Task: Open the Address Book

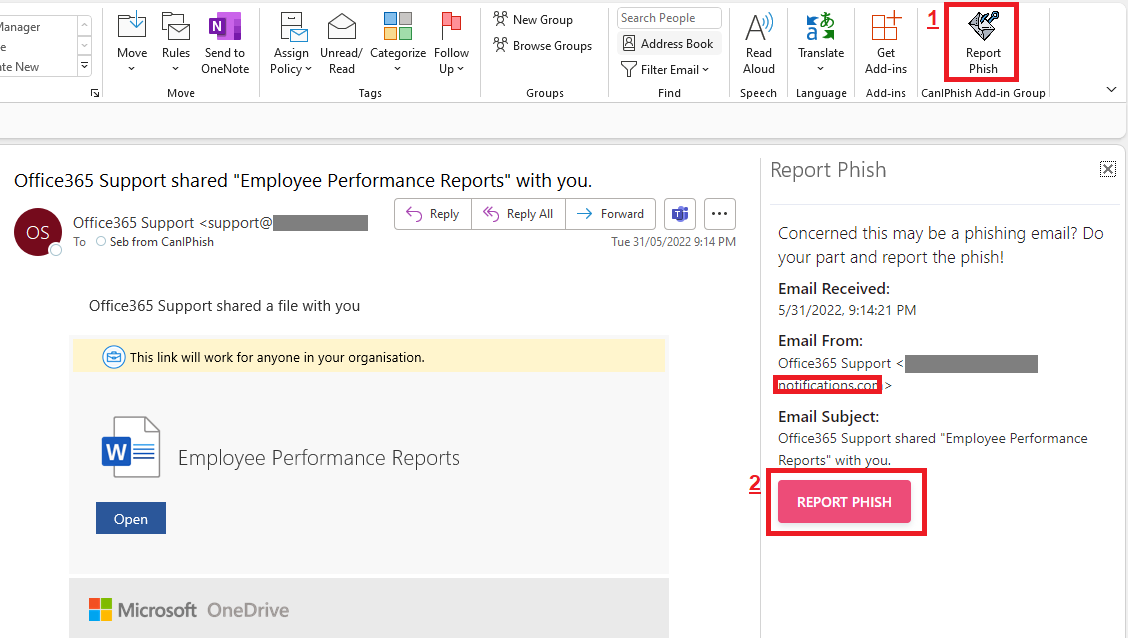Action: point(668,43)
